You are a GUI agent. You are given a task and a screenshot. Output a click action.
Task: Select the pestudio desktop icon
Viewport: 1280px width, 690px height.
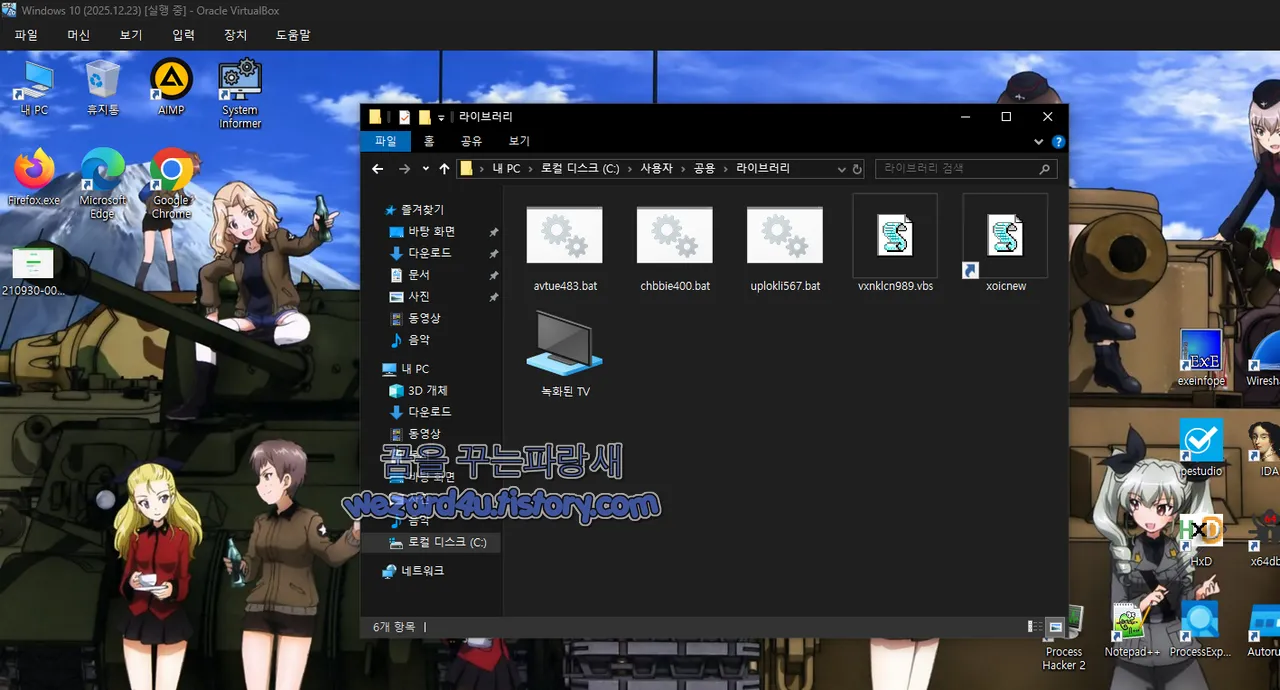[1201, 448]
